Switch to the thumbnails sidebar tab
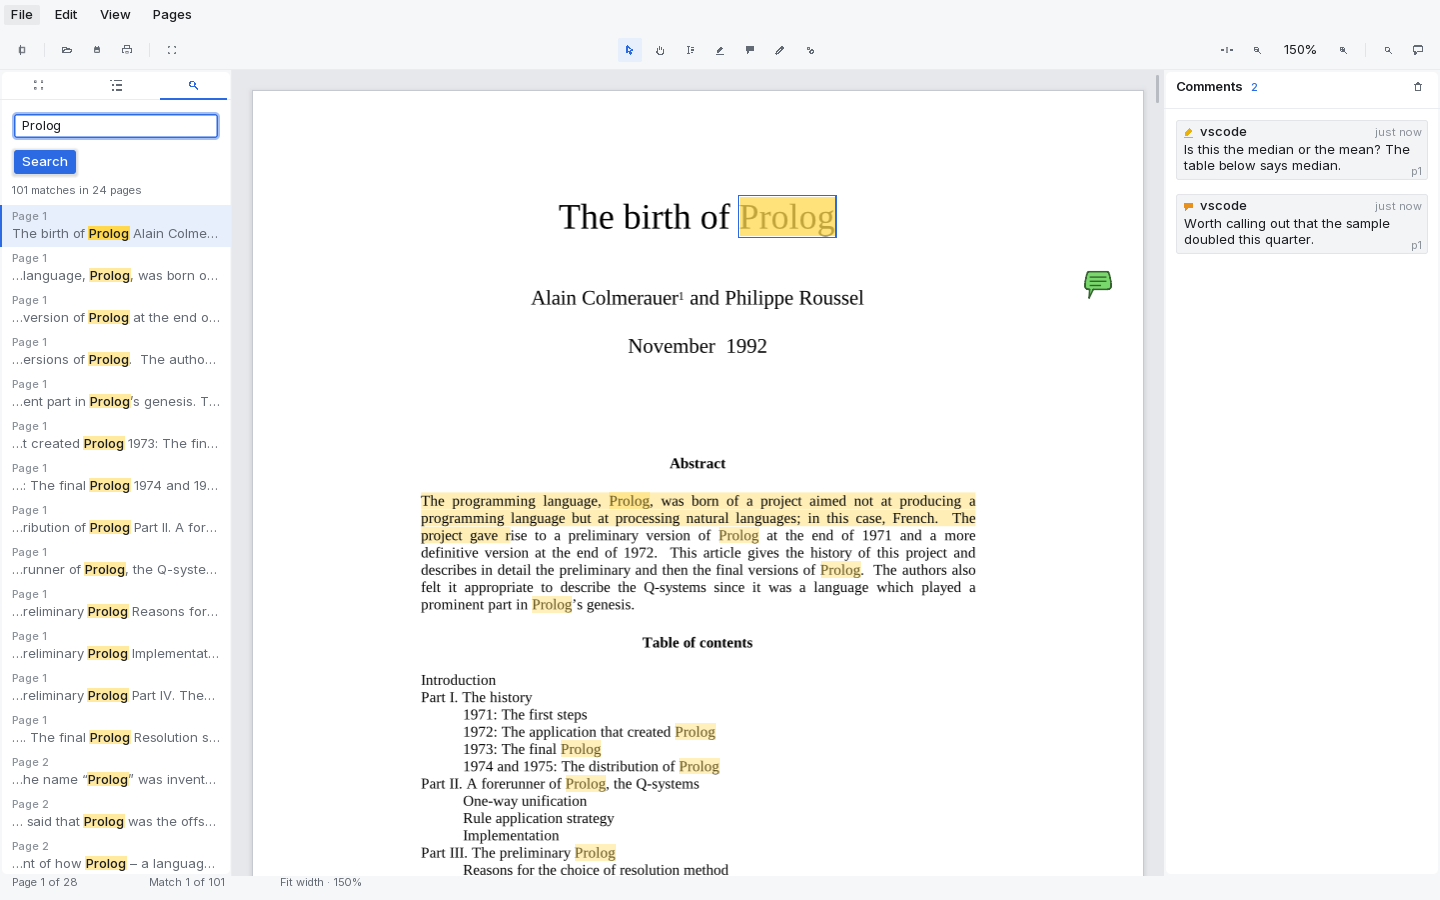The height and width of the screenshot is (900, 1440). click(38, 86)
